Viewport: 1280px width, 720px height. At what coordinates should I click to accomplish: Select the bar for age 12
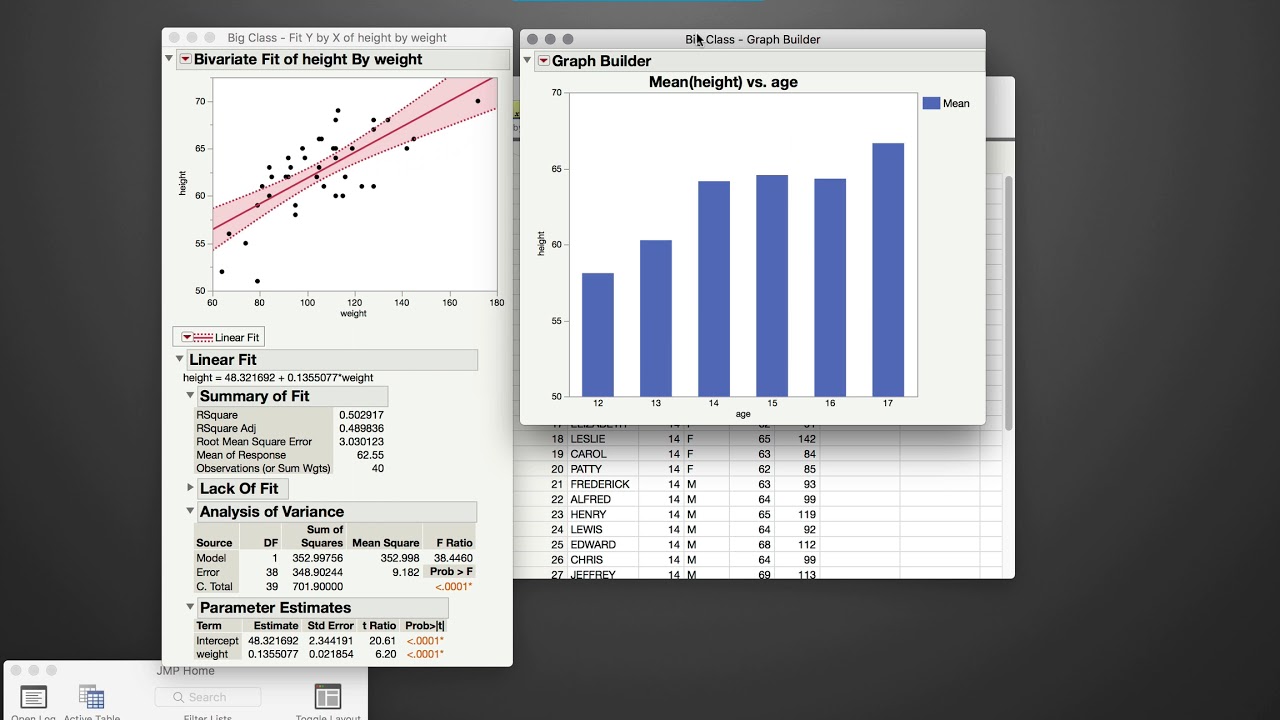click(598, 335)
